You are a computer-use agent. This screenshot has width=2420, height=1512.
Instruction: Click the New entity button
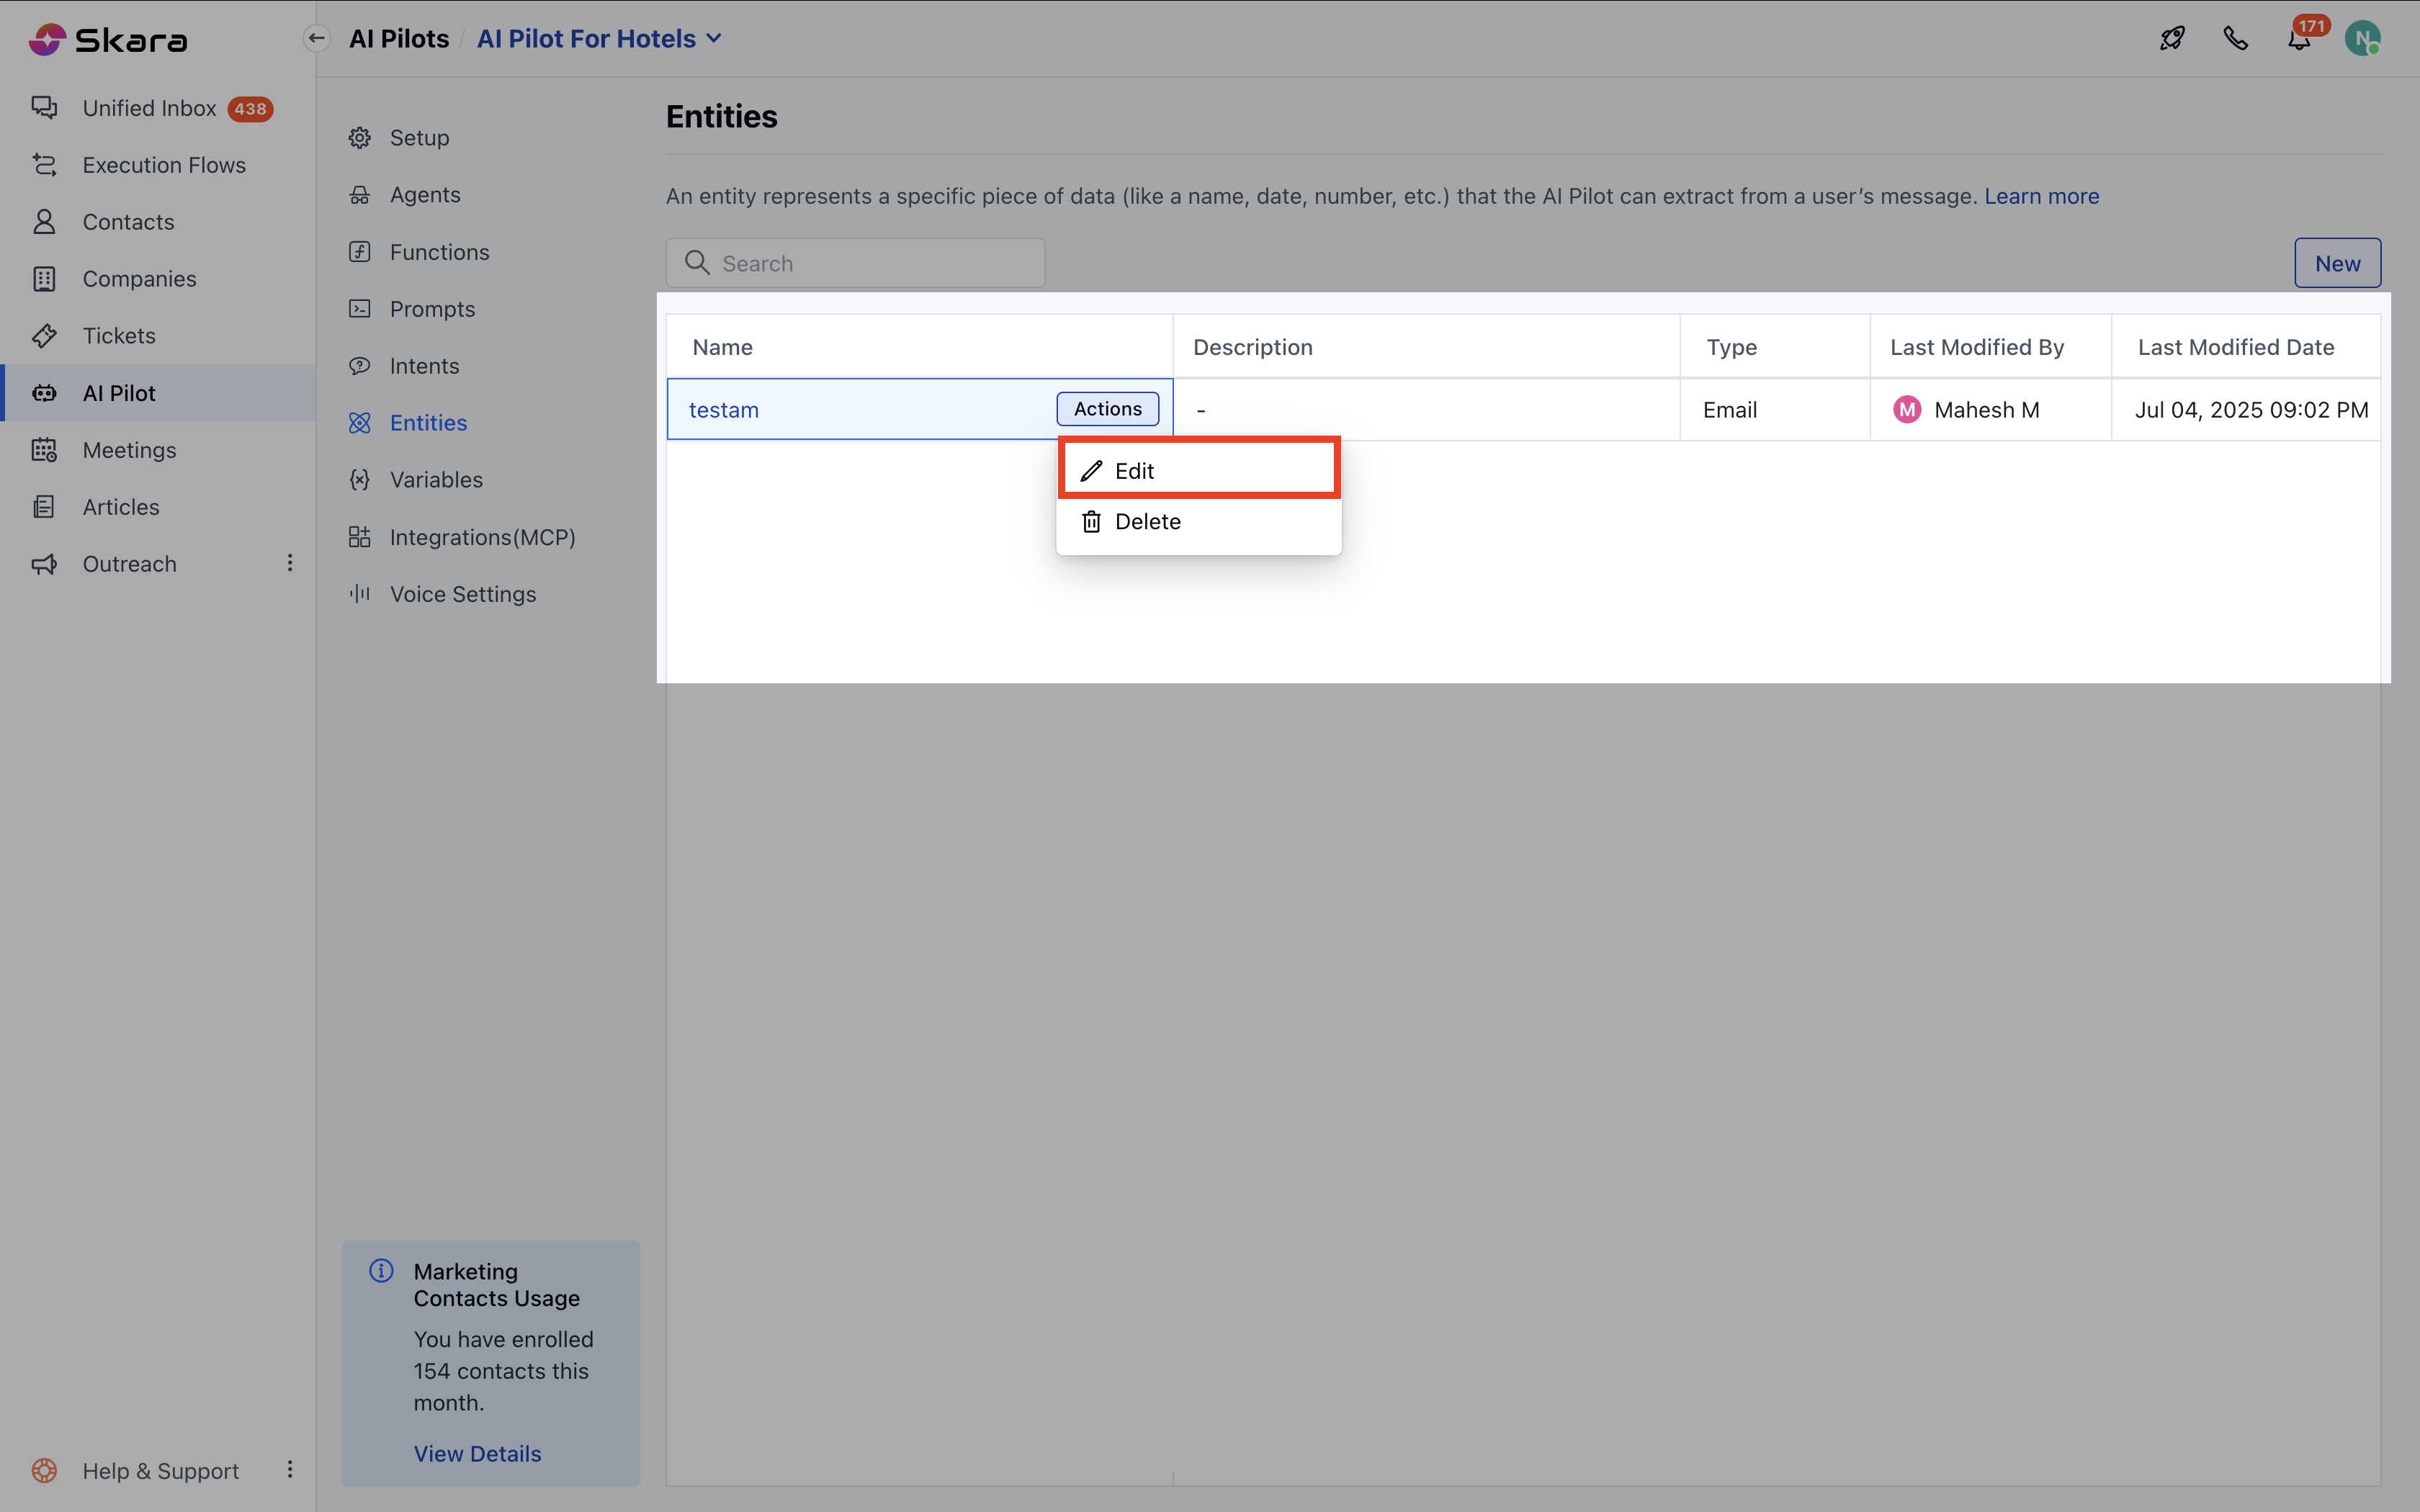[x=2336, y=263]
